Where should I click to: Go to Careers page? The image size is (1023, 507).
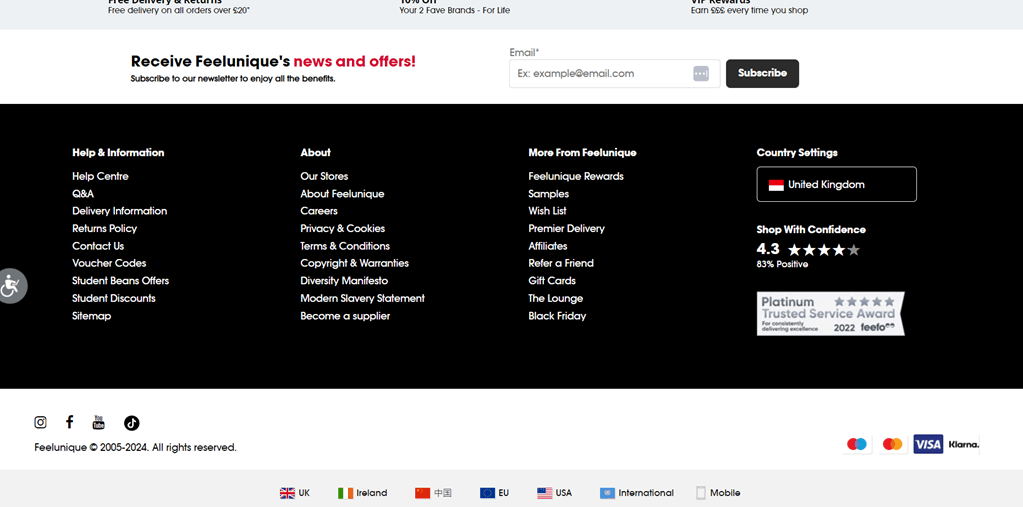pos(319,211)
